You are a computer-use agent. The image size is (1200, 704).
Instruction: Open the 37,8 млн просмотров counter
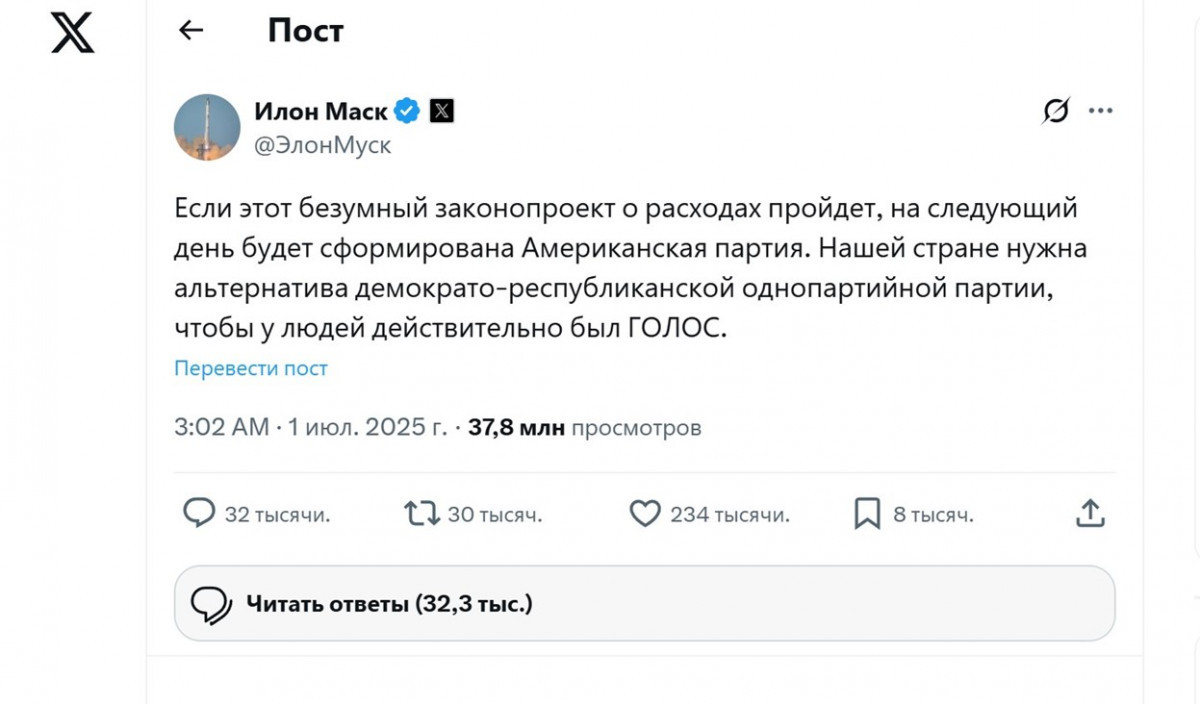pos(585,428)
